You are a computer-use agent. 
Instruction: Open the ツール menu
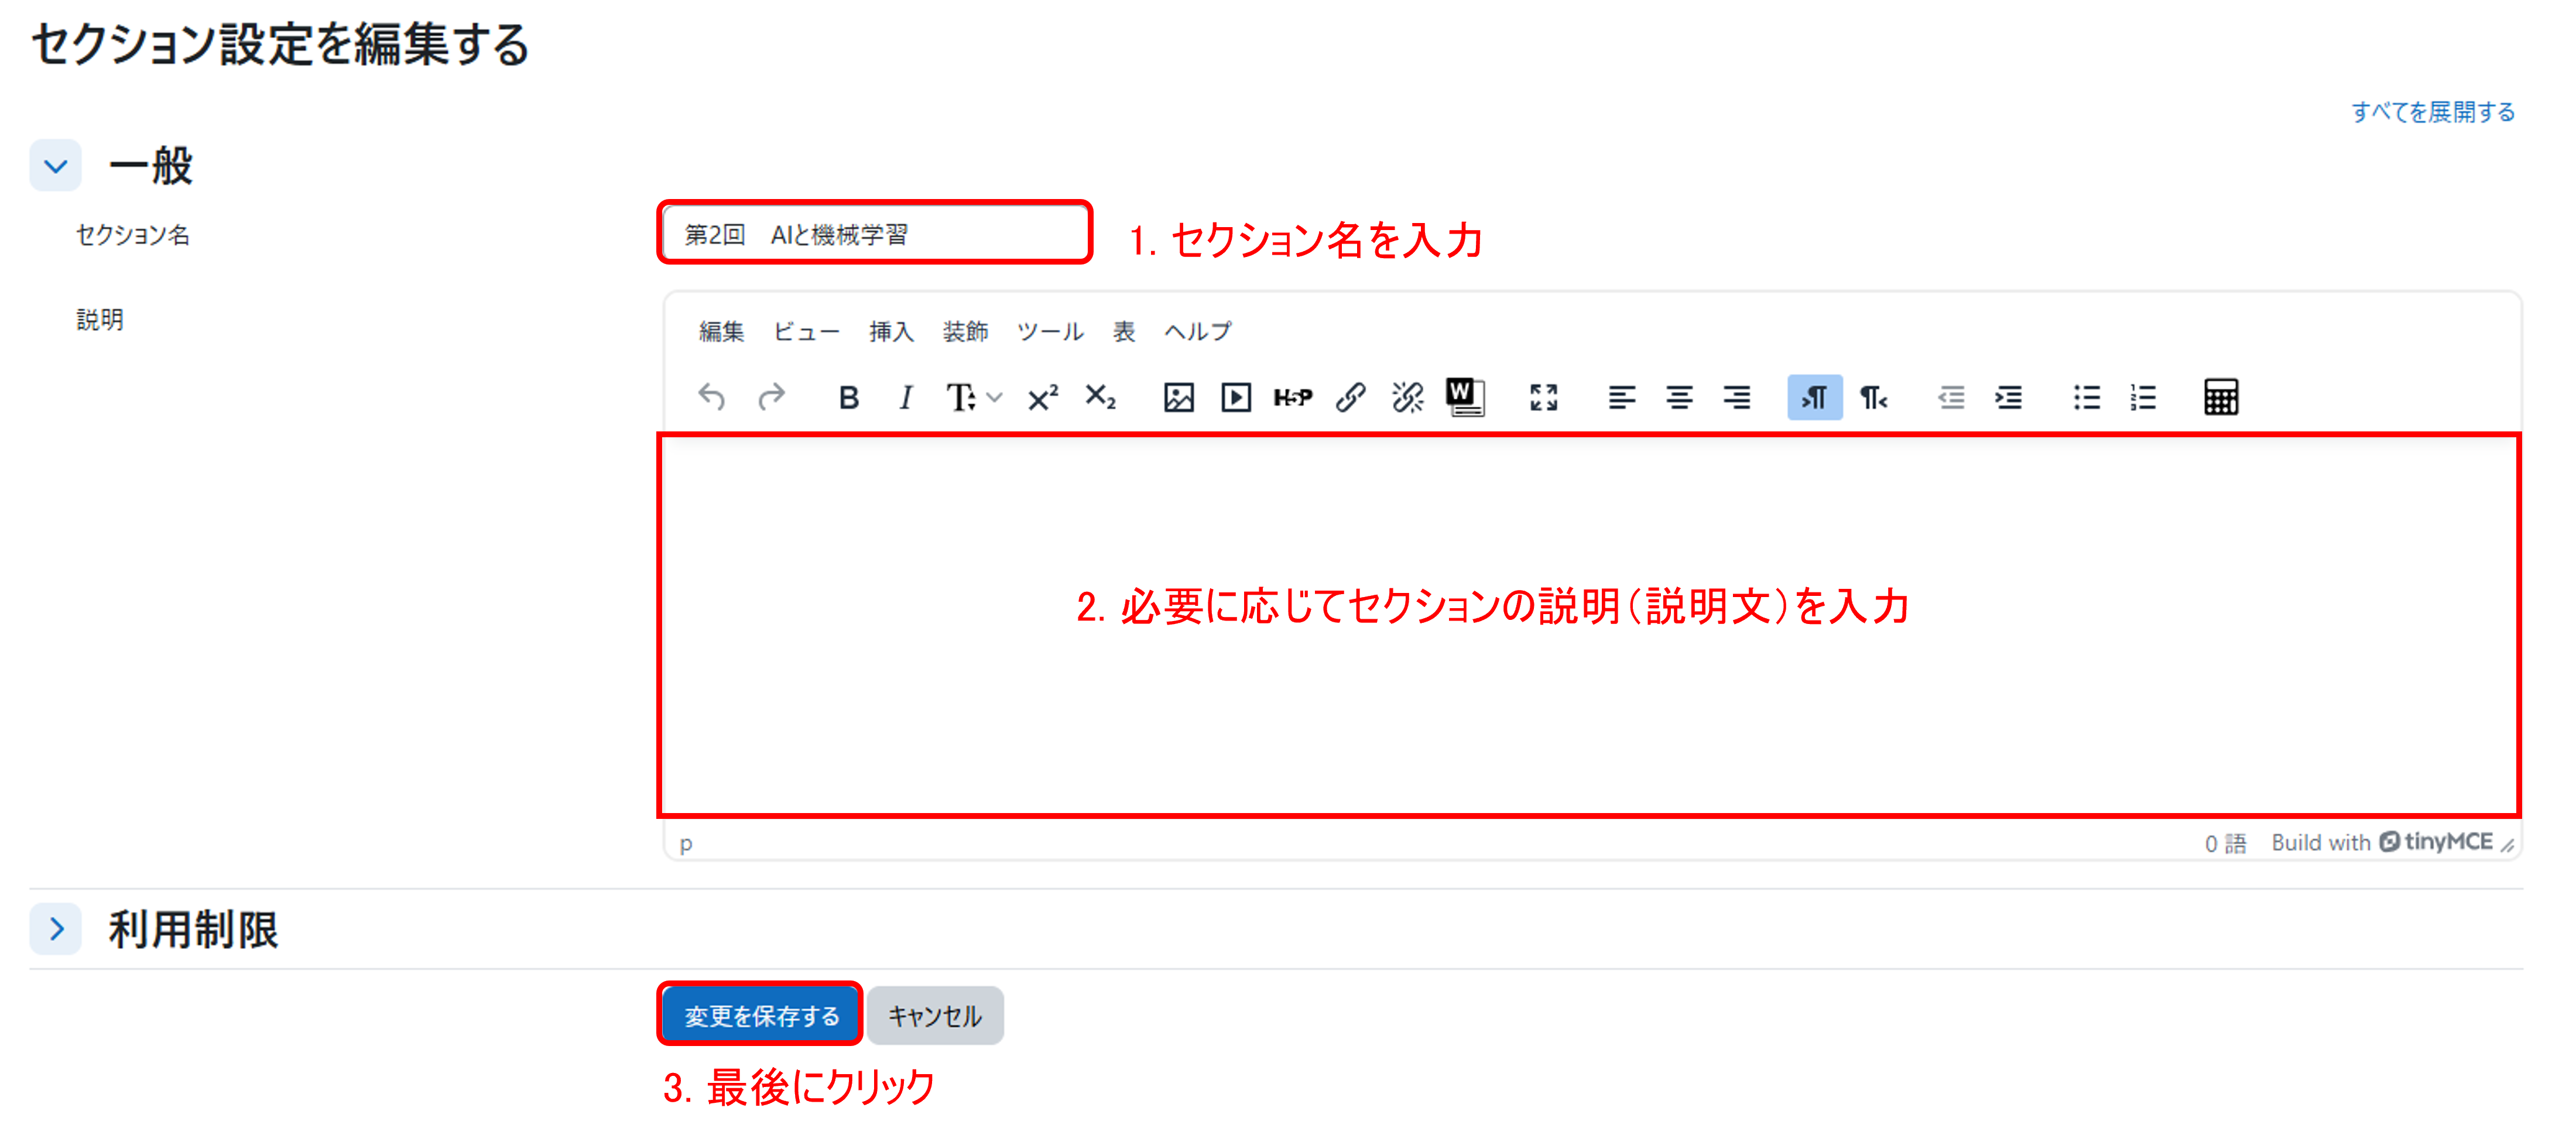[x=1050, y=331]
